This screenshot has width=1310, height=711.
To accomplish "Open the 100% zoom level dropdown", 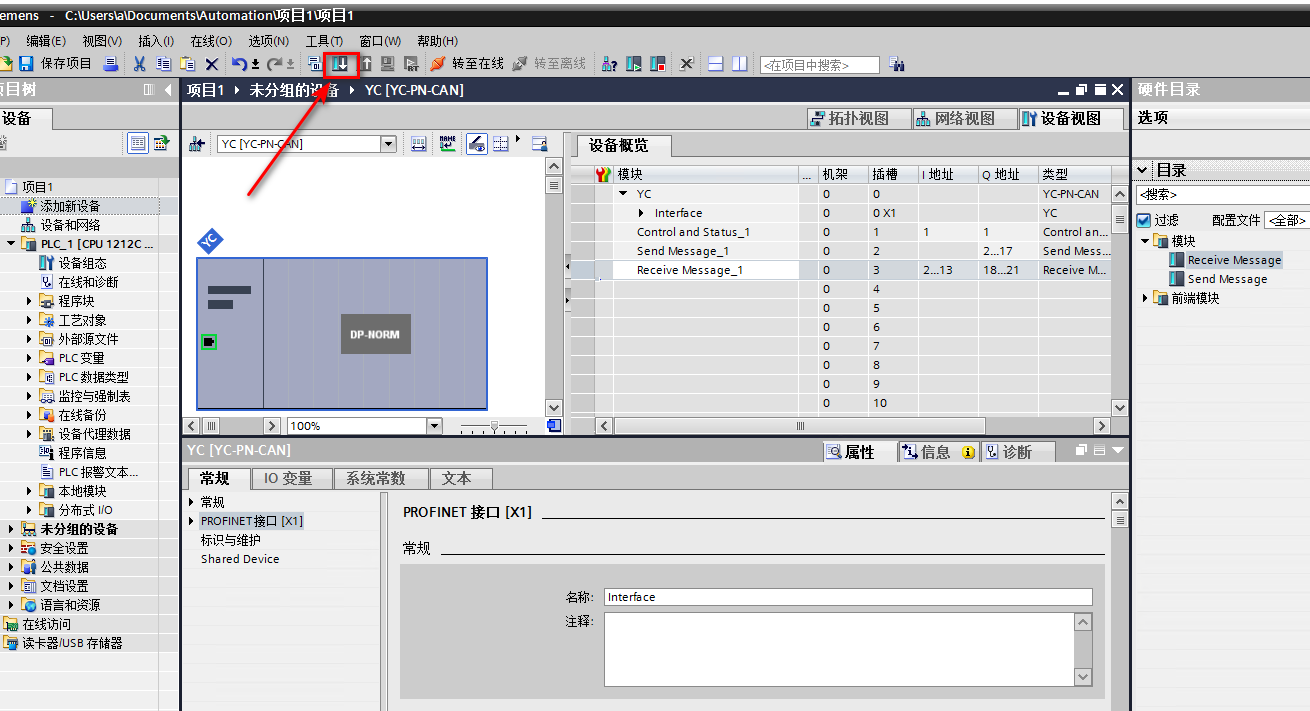I will tap(434, 426).
